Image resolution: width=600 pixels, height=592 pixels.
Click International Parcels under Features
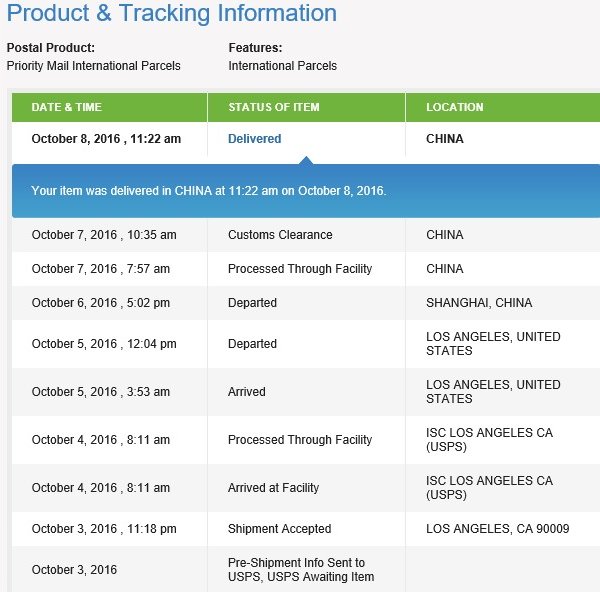click(282, 66)
